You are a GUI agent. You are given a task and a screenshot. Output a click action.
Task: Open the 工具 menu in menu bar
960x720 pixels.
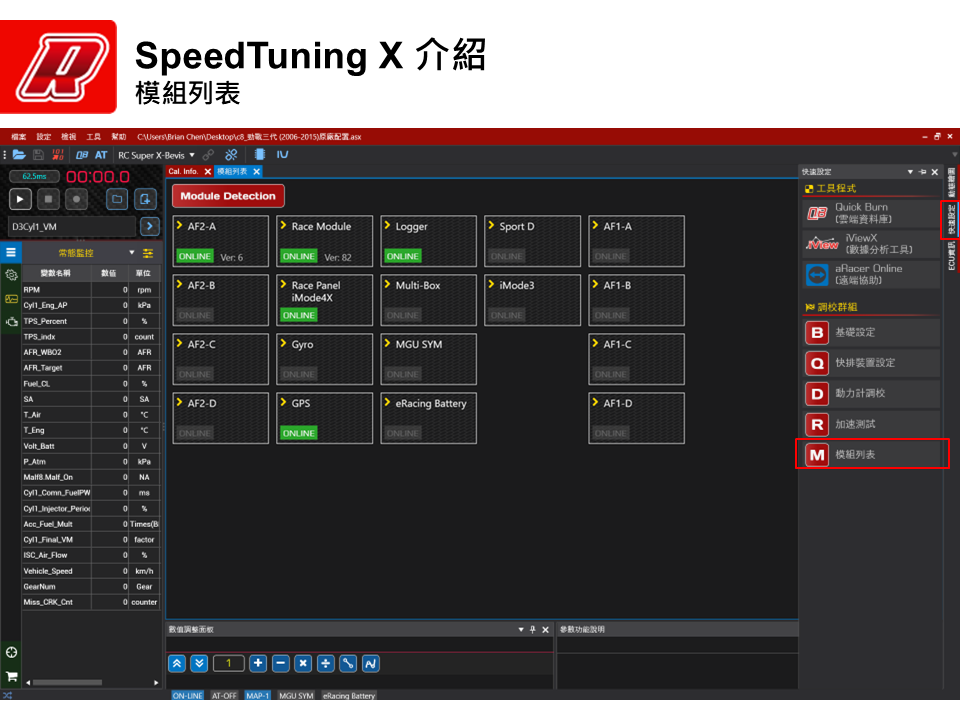click(93, 136)
